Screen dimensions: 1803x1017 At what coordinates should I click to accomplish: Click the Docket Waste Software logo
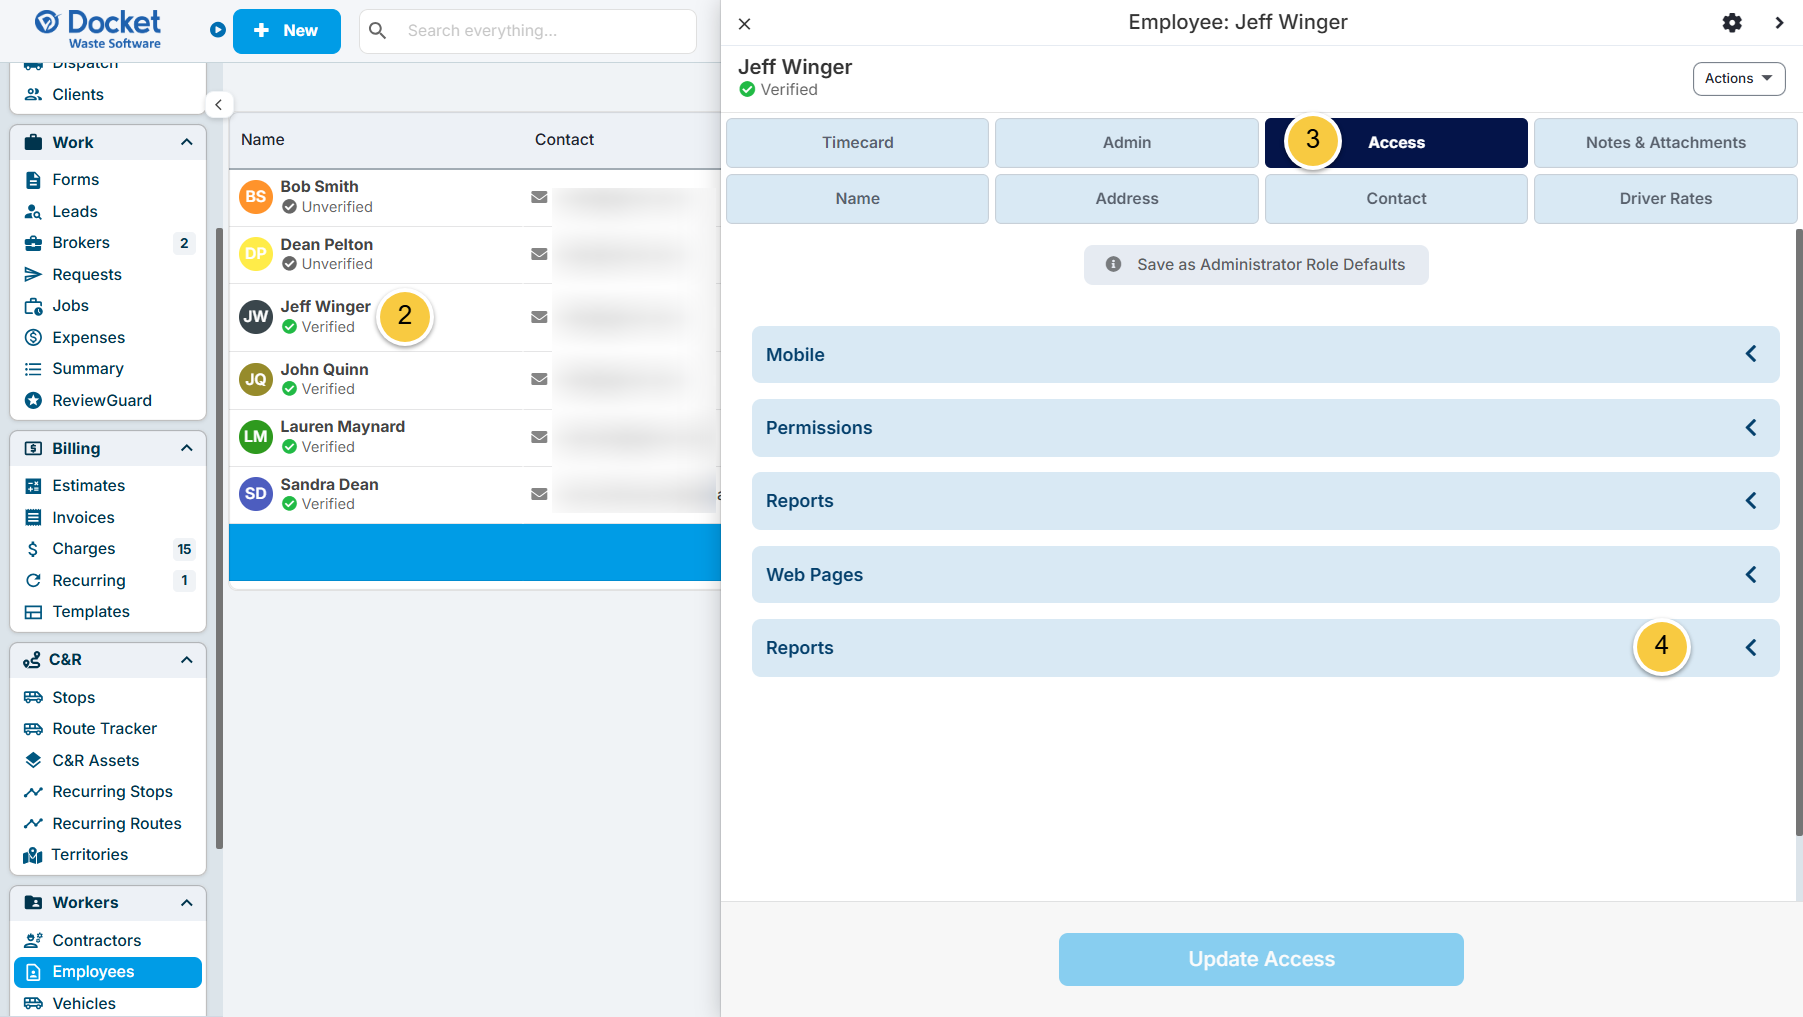98,28
